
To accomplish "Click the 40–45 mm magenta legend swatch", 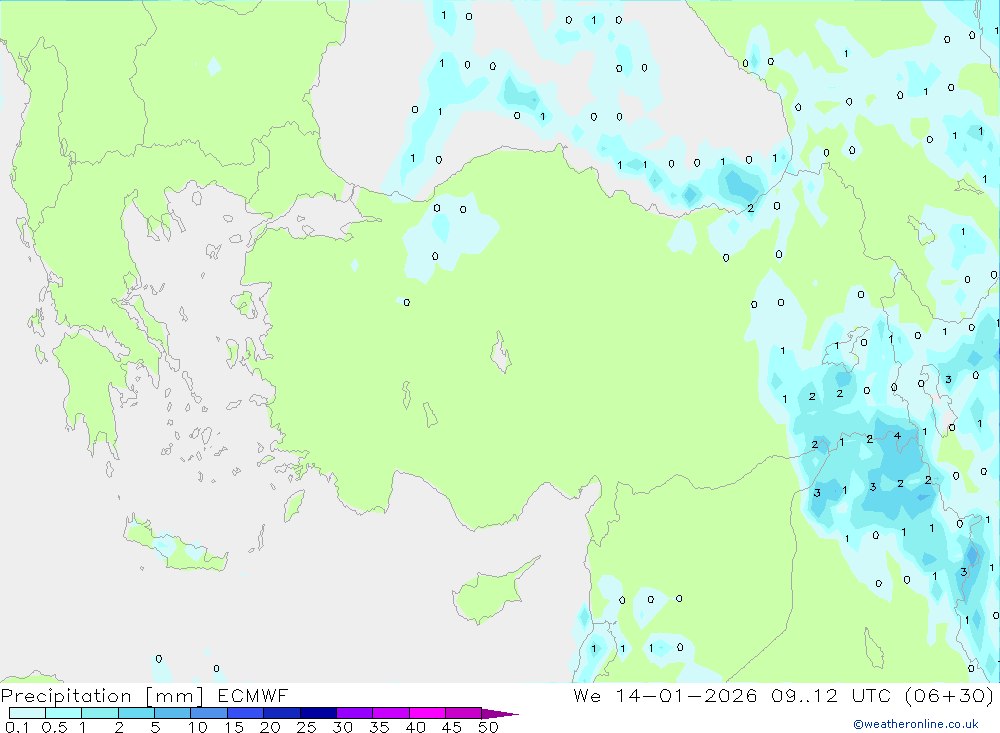I will 427,713.
